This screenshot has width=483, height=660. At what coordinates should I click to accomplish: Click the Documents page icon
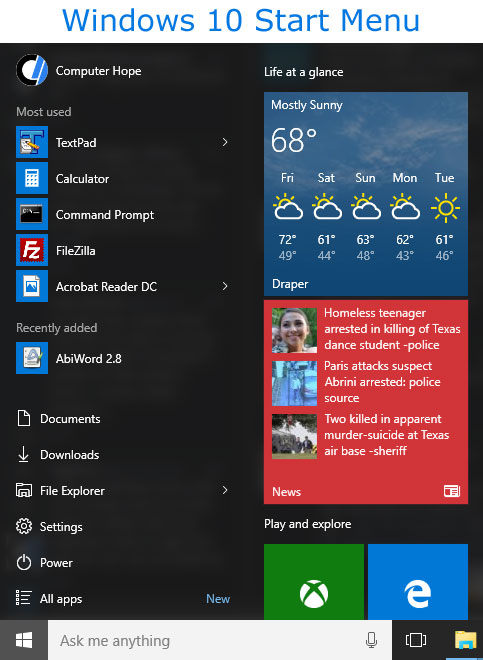pos(24,418)
